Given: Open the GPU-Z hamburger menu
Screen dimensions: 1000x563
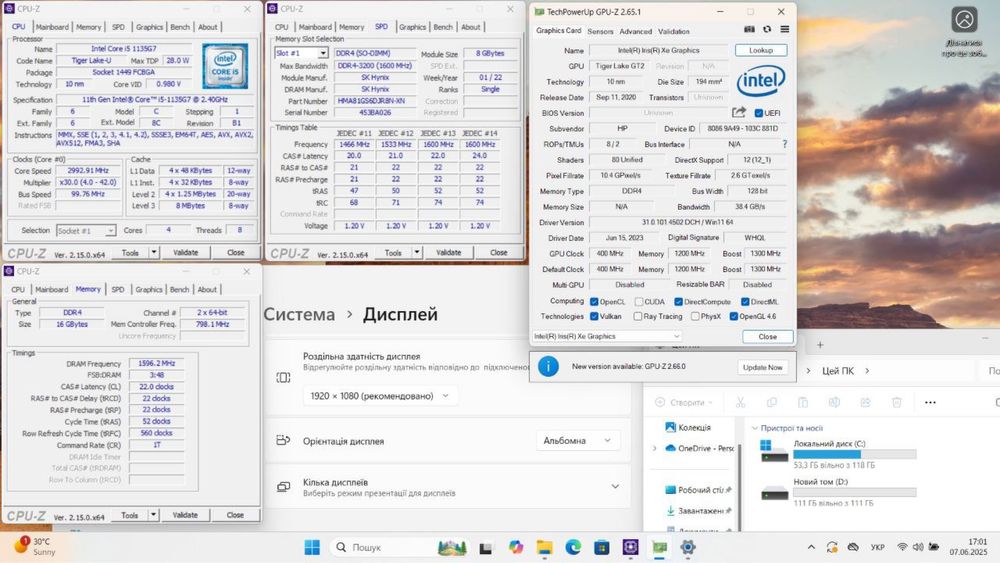Looking at the screenshot, I should pos(784,29).
